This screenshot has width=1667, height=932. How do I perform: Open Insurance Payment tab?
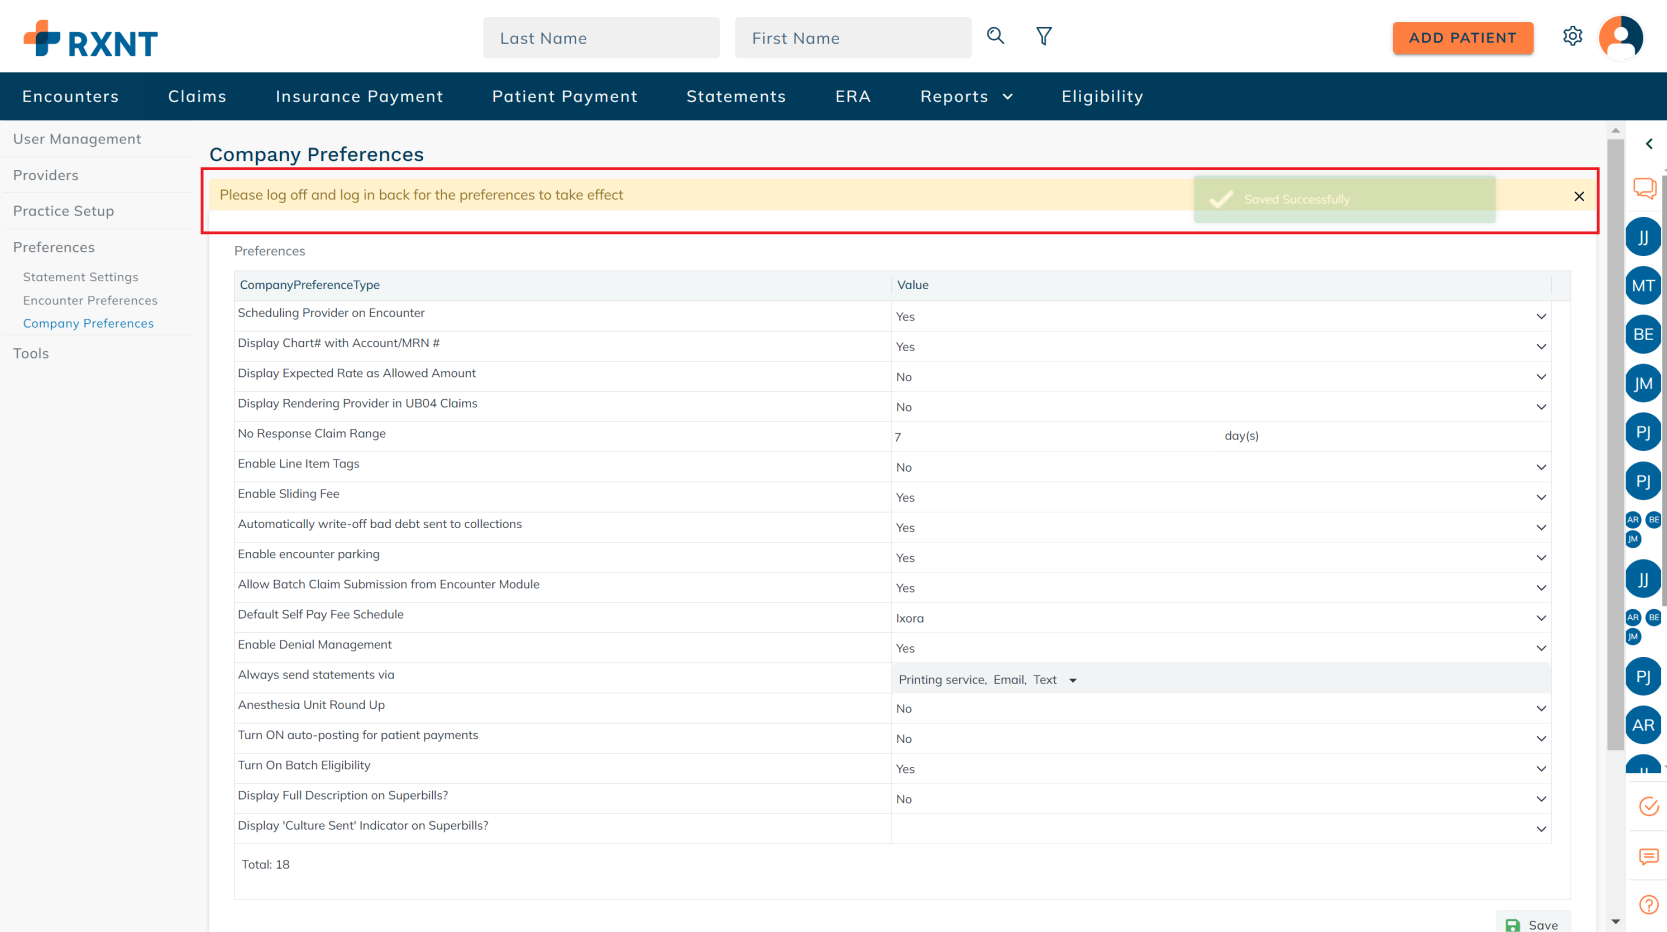359,96
